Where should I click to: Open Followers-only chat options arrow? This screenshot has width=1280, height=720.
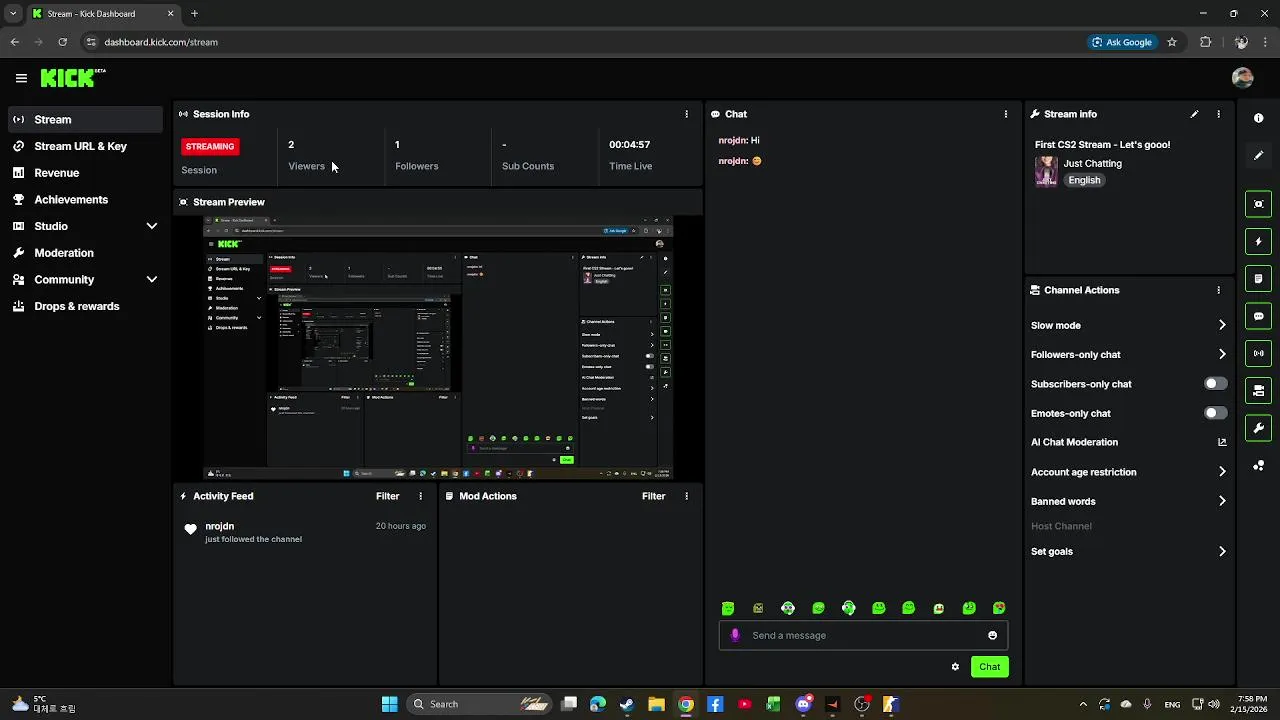pyautogui.click(x=1222, y=354)
